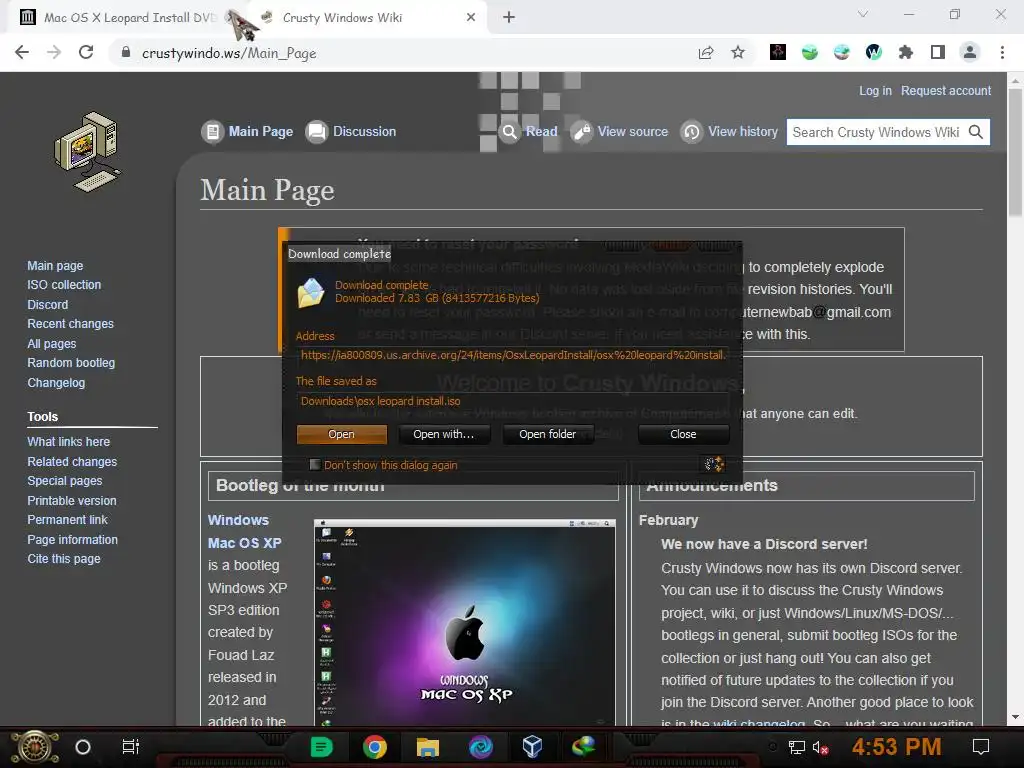Open the View source tab

point(620,131)
